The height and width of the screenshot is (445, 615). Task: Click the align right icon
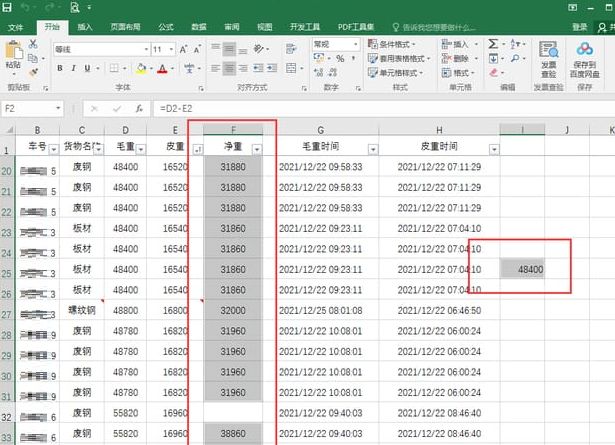[243, 68]
